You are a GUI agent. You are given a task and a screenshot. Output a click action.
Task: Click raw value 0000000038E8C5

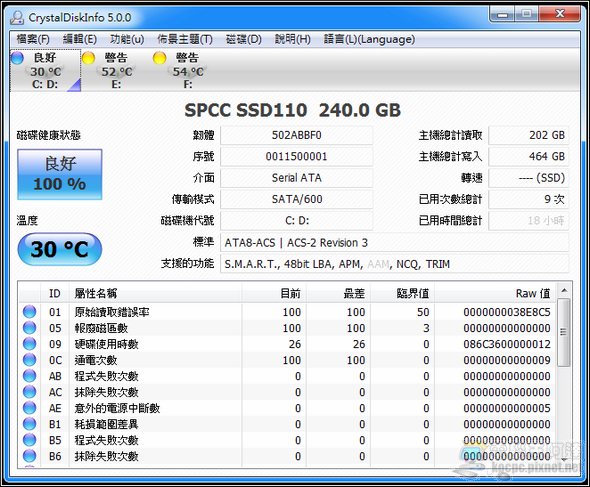pyautogui.click(x=507, y=312)
